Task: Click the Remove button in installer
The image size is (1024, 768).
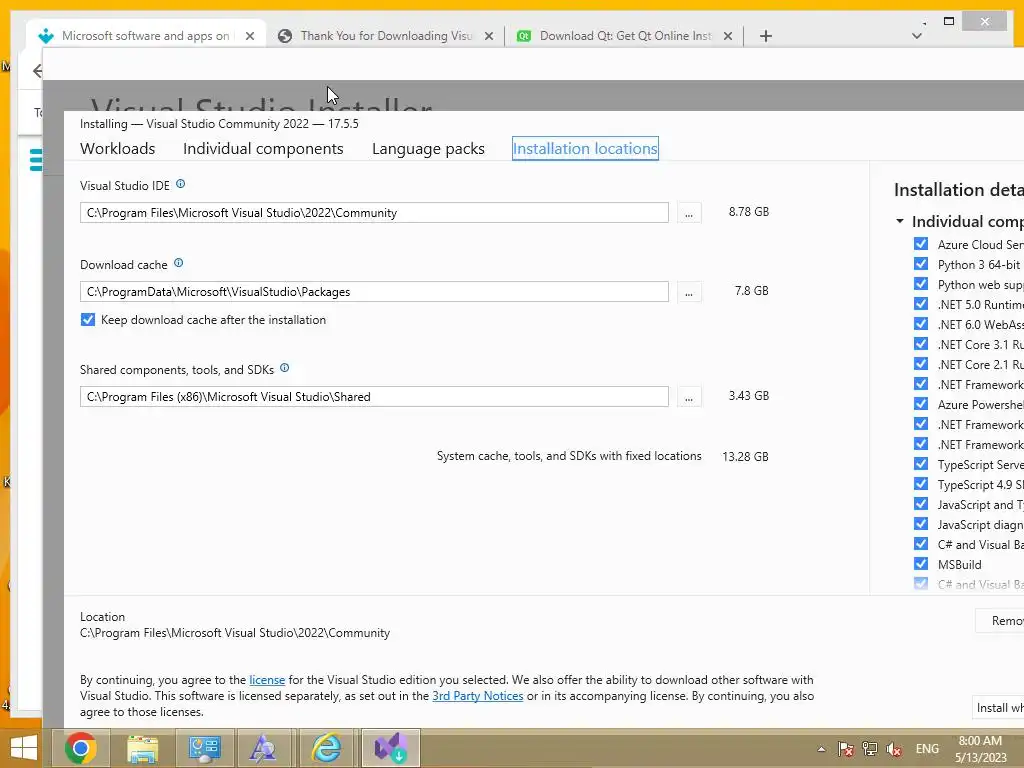Action: (1000, 620)
